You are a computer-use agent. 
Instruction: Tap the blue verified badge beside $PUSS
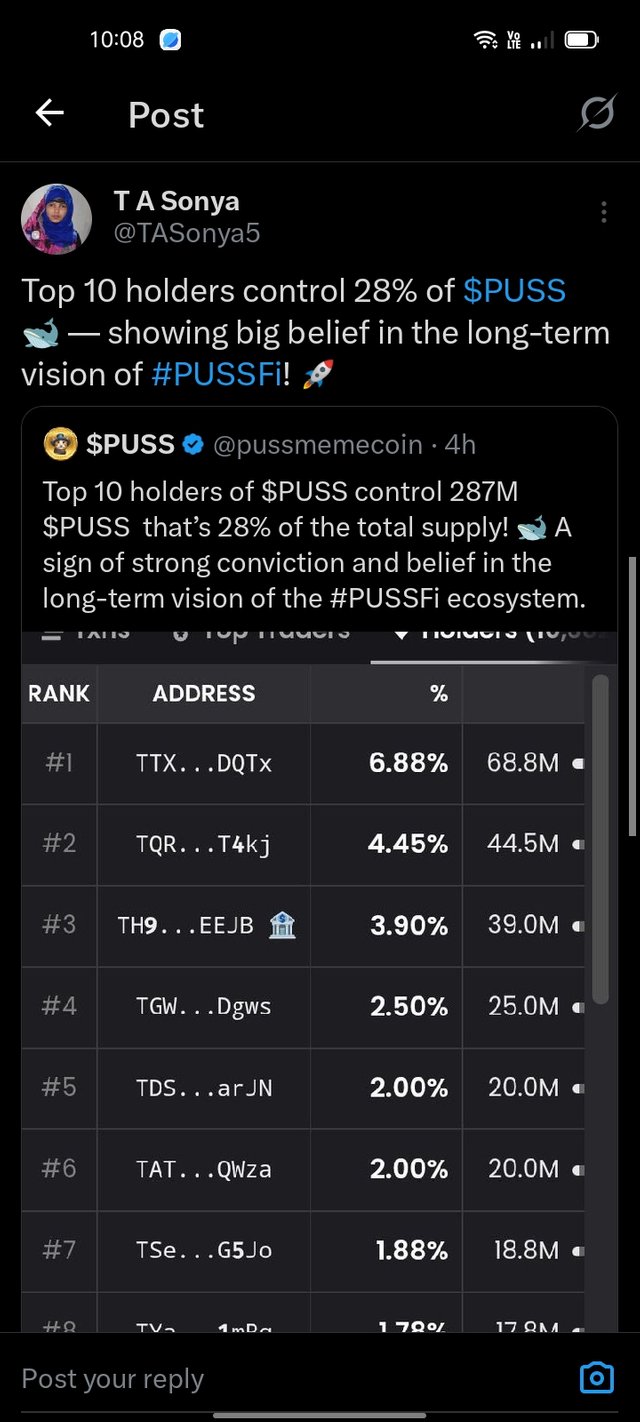click(192, 445)
